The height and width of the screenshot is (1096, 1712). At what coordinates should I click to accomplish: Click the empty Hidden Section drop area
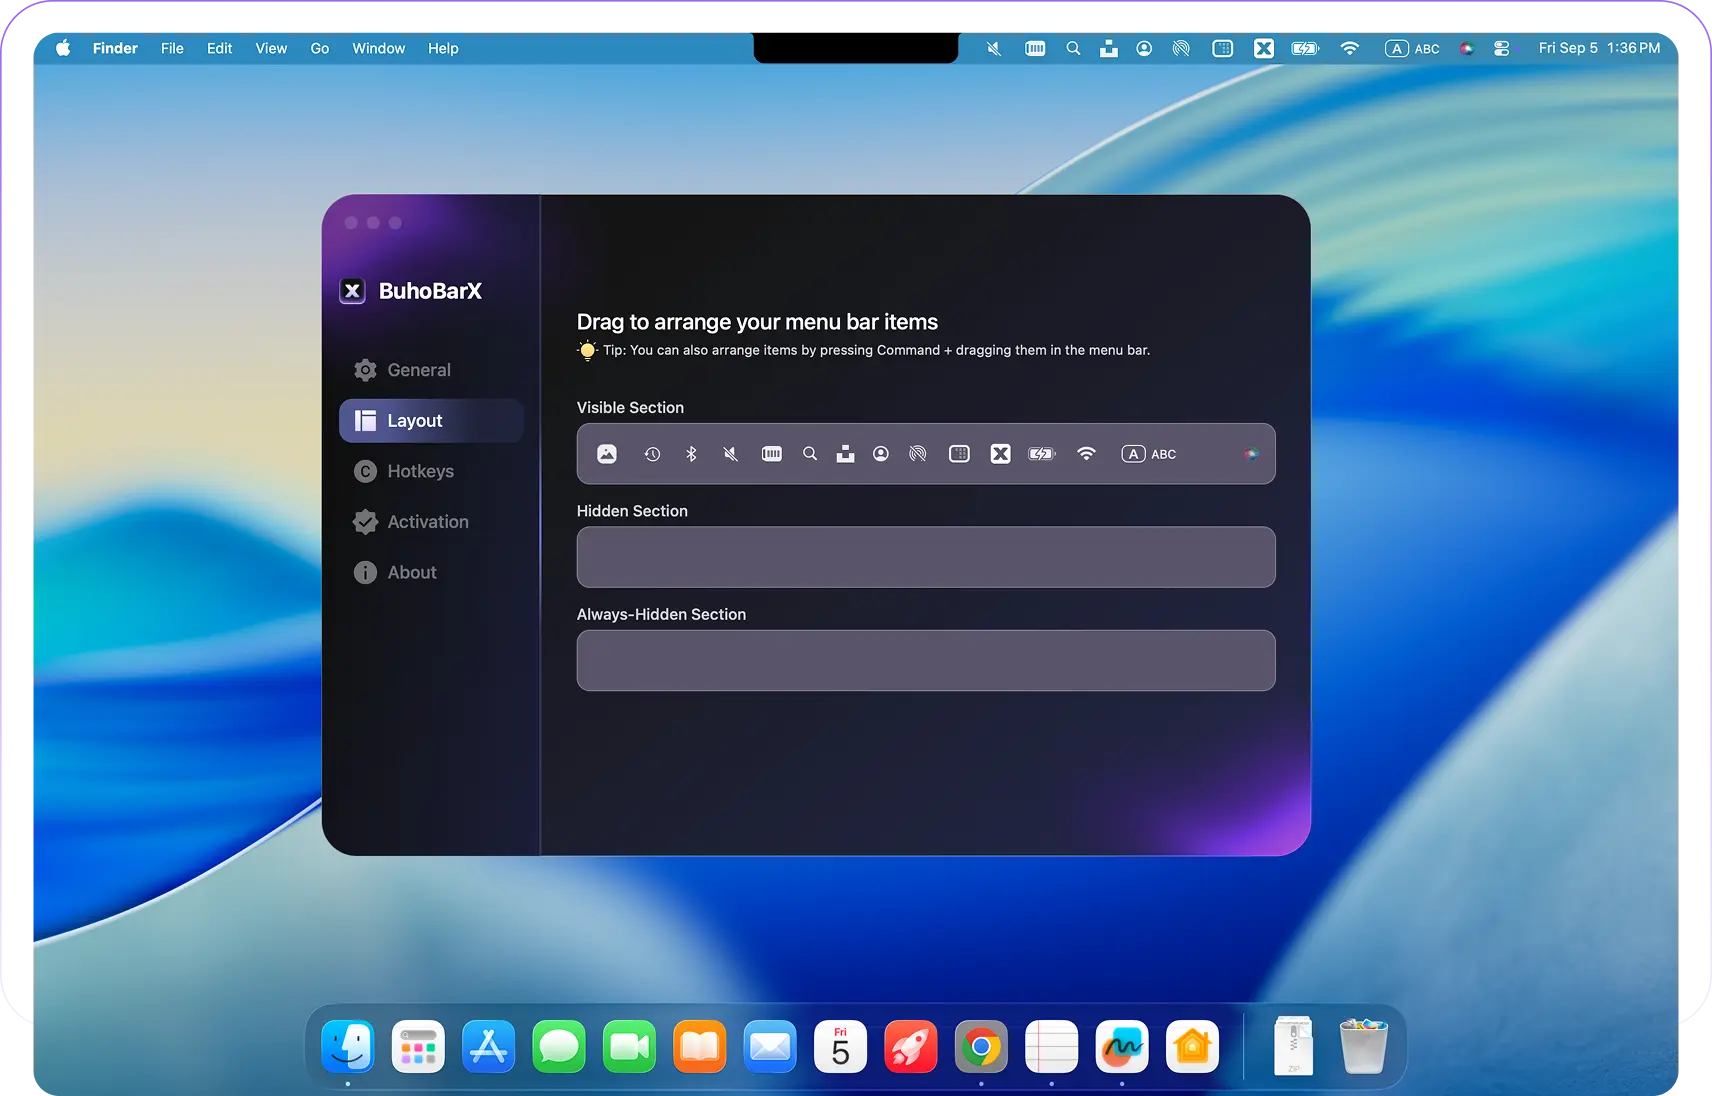click(926, 557)
